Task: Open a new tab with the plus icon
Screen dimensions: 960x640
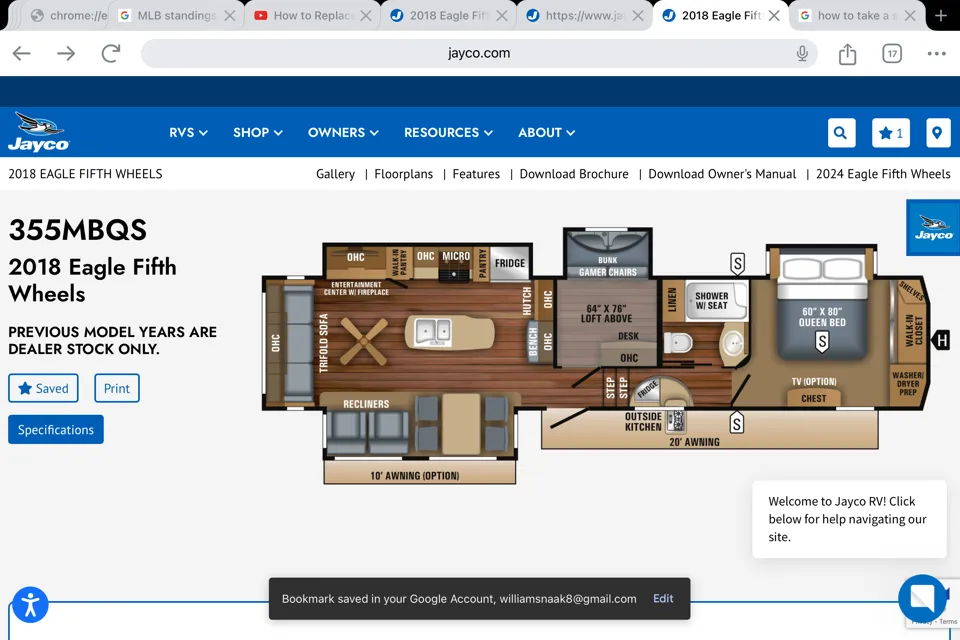Action: coord(941,15)
